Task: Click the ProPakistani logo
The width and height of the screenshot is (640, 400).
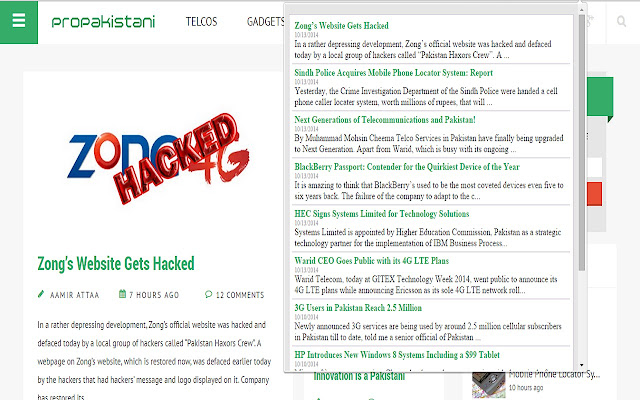Action: coord(103,22)
